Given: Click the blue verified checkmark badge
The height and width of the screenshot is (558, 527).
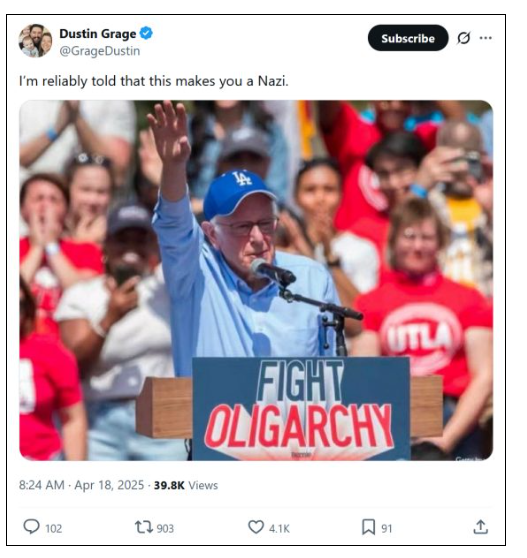Looking at the screenshot, I should 146,33.
